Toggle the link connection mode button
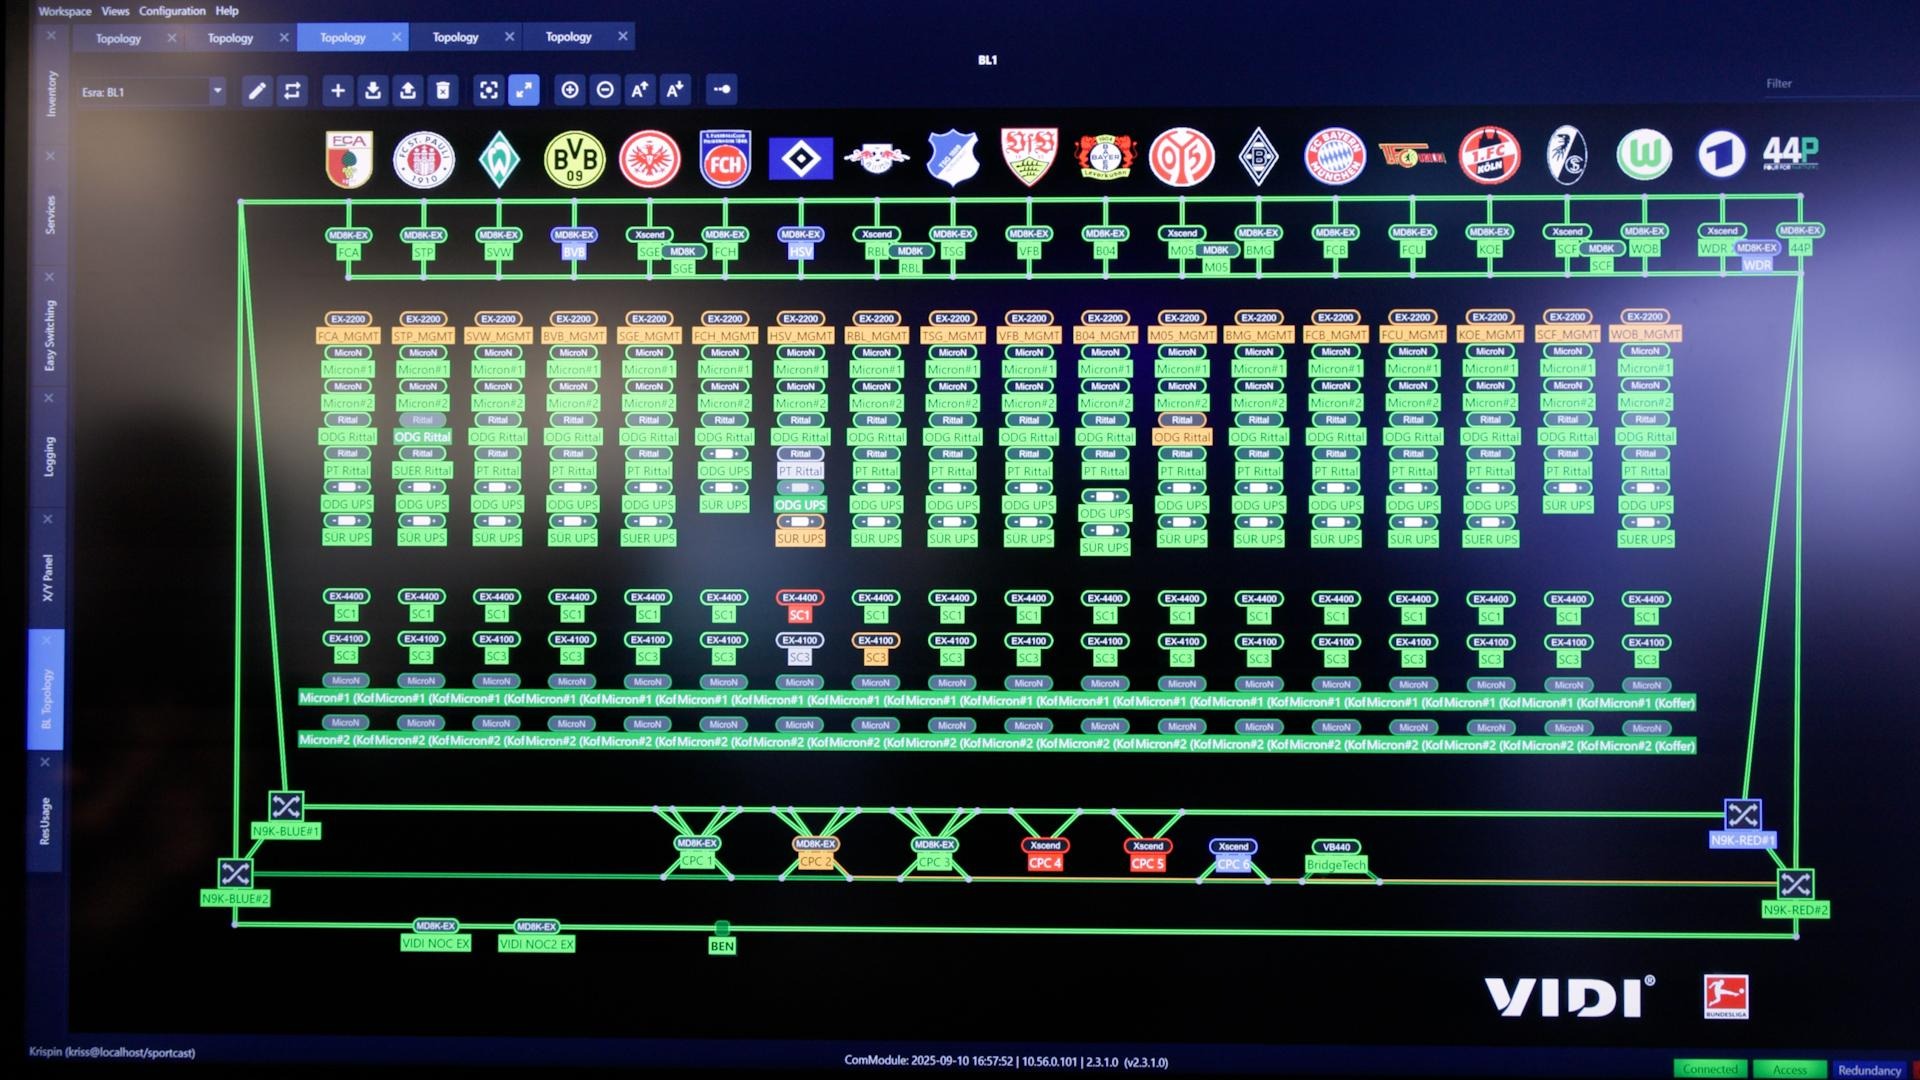The width and height of the screenshot is (1920, 1080). point(722,89)
